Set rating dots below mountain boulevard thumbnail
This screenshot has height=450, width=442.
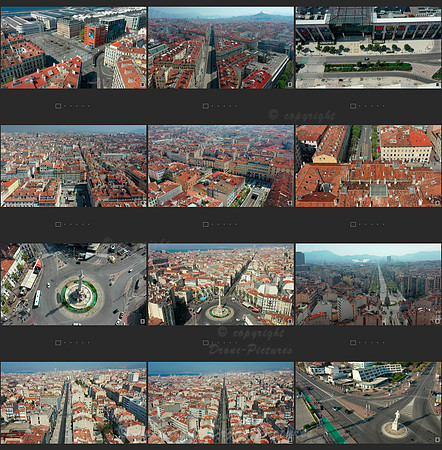(372, 342)
